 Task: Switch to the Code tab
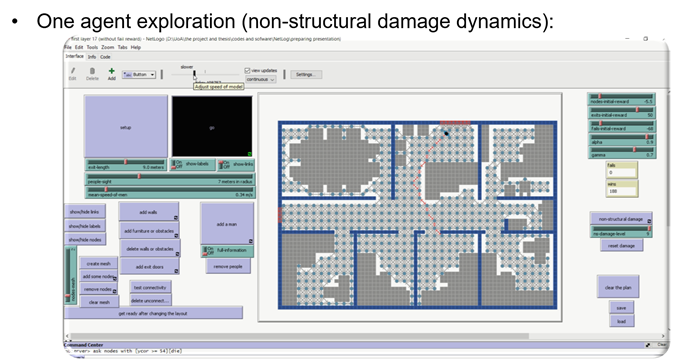click(105, 57)
